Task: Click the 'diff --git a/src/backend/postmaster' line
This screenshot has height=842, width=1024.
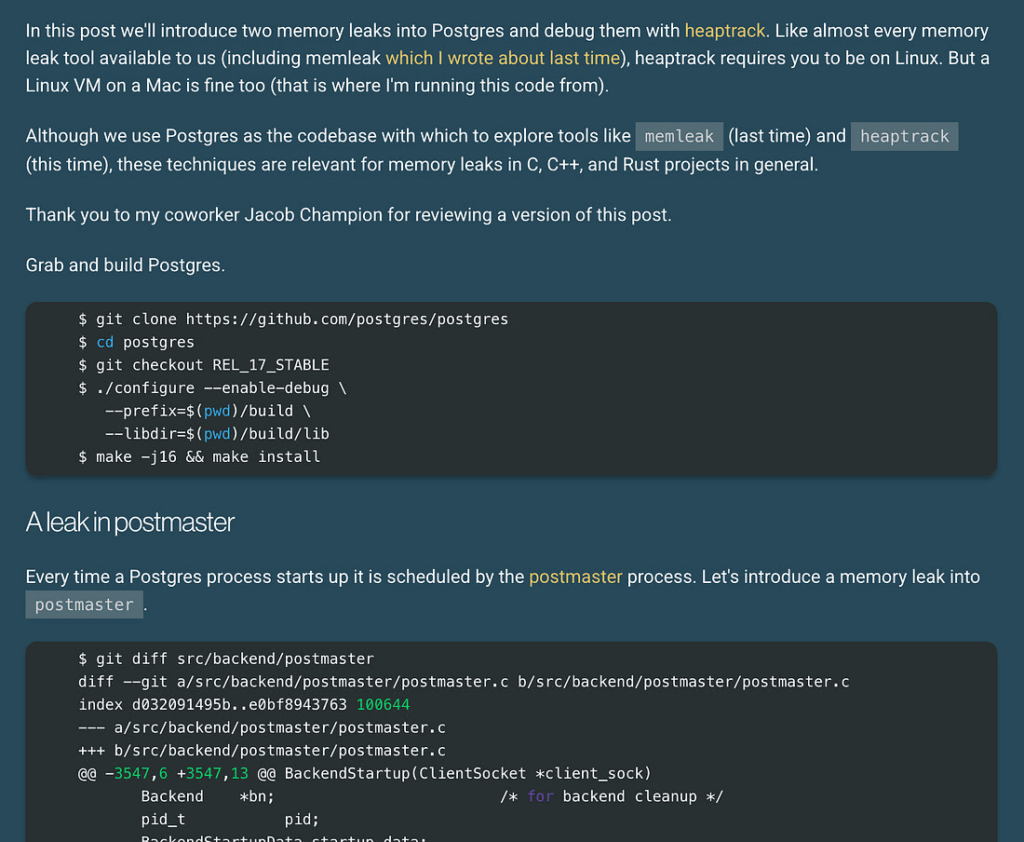Action: pos(464,681)
